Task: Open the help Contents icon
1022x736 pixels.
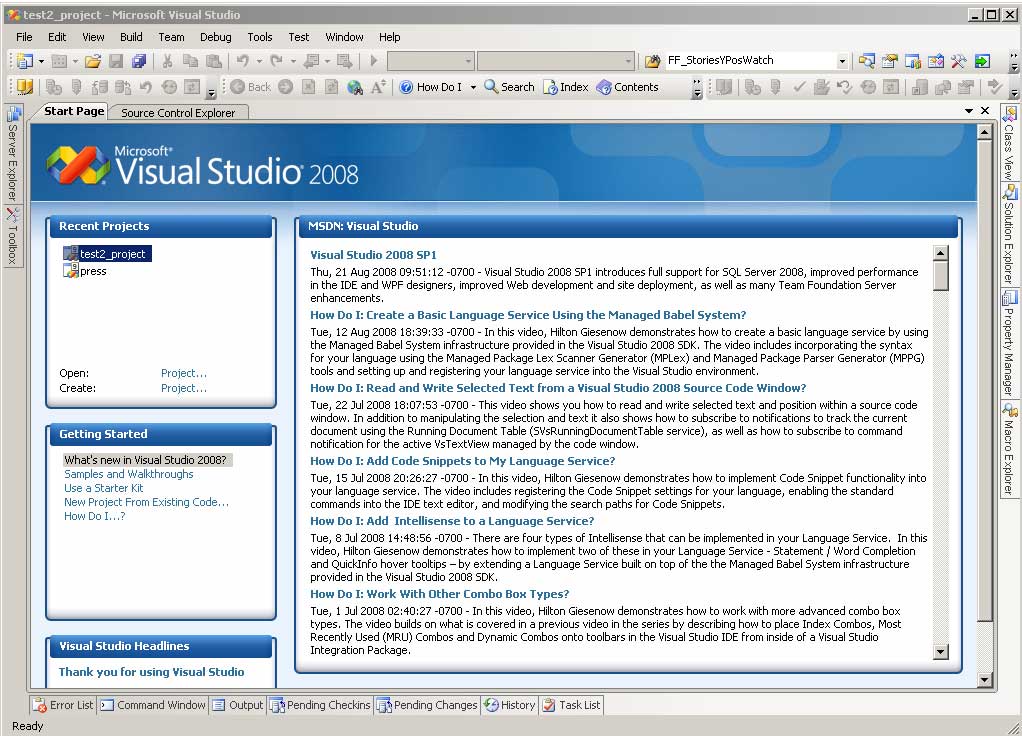Action: point(627,87)
